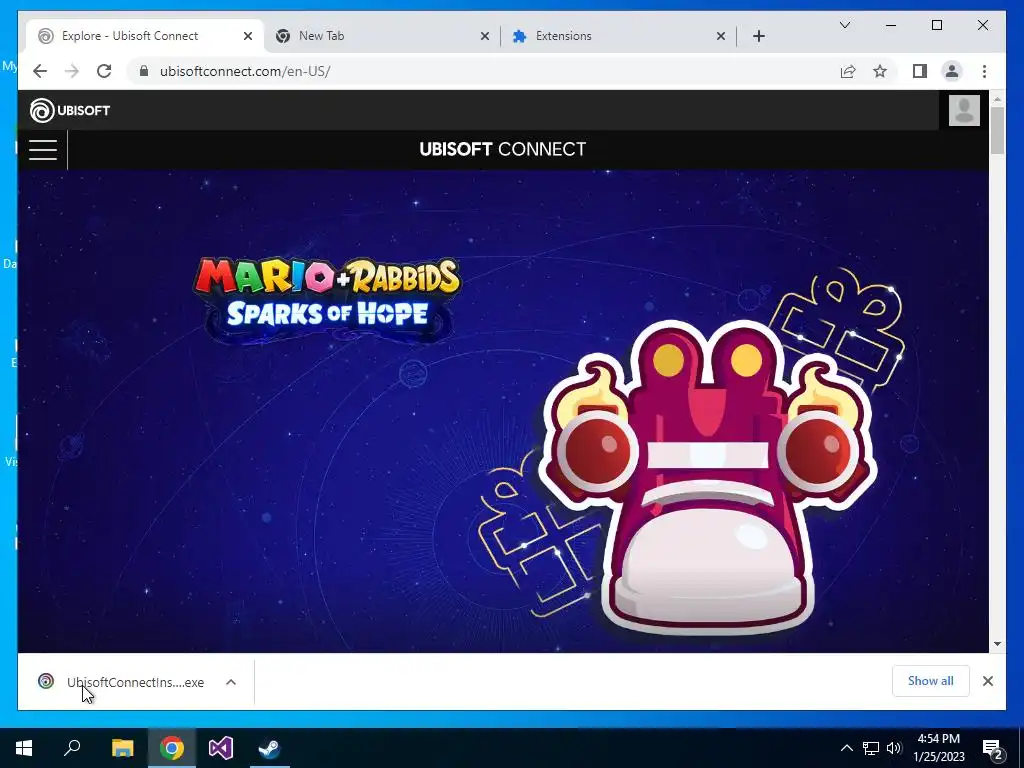View site information padlock icon
Image resolution: width=1024 pixels, height=768 pixels.
click(x=144, y=71)
